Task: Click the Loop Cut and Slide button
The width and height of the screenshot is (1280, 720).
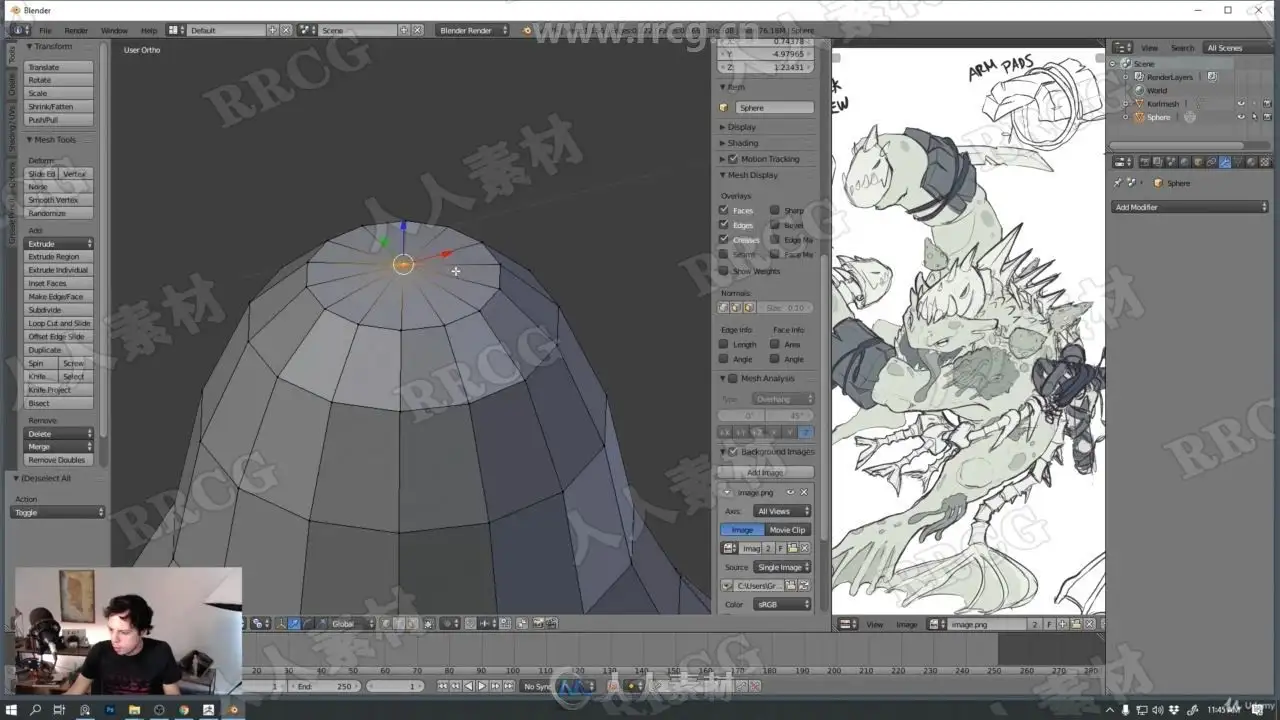Action: coord(59,323)
